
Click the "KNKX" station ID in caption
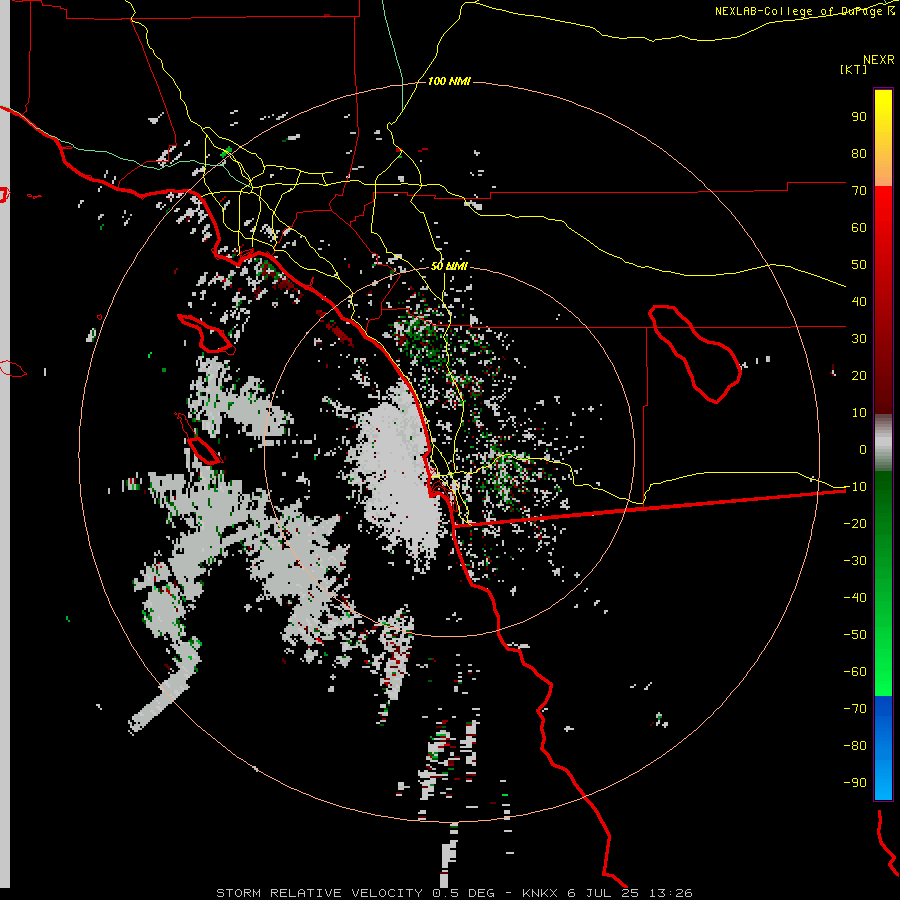pos(540,893)
